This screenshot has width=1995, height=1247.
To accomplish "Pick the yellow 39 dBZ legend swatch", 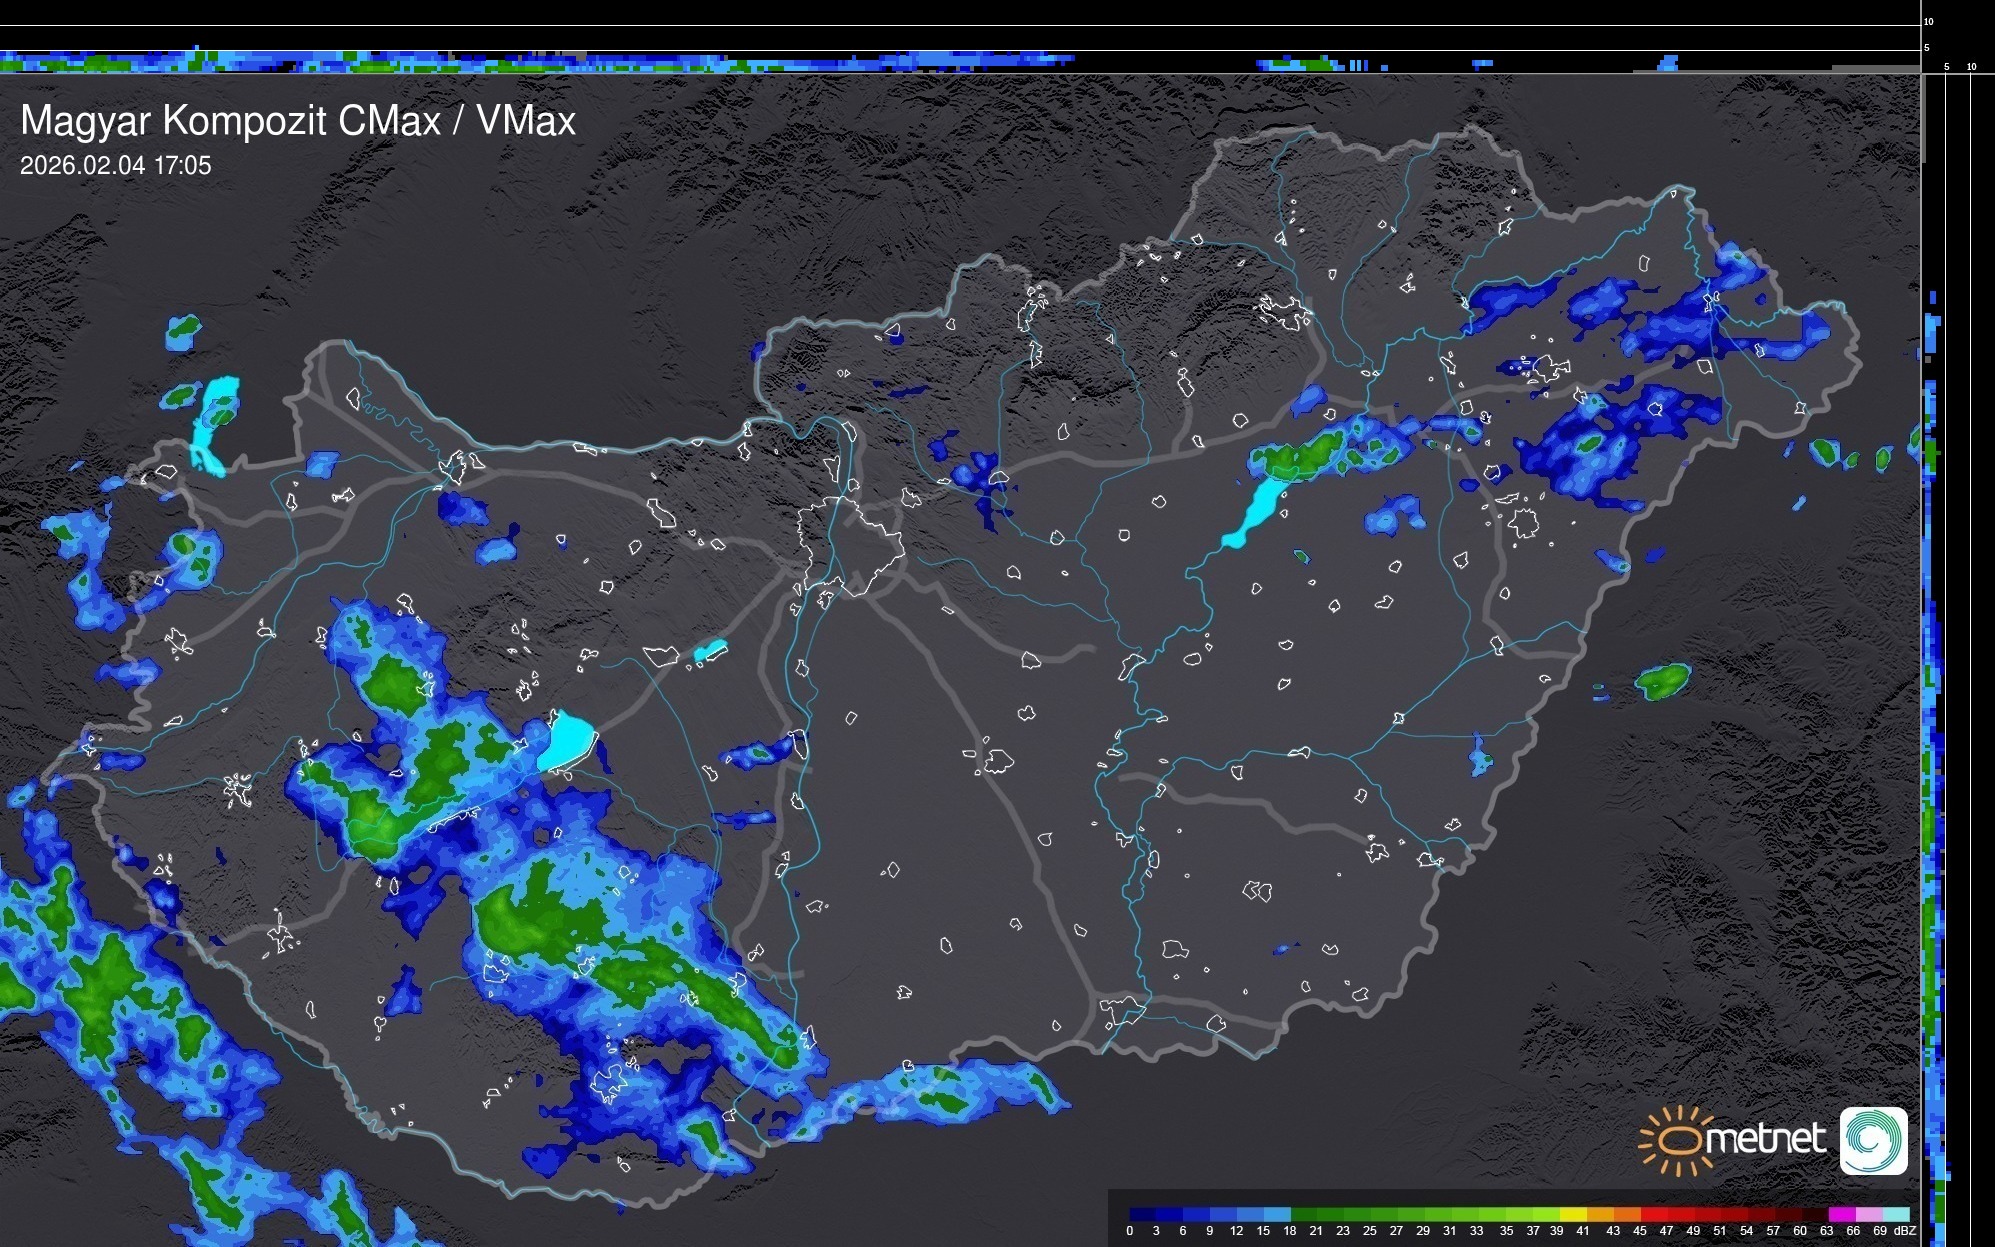I will 1573,1215.
